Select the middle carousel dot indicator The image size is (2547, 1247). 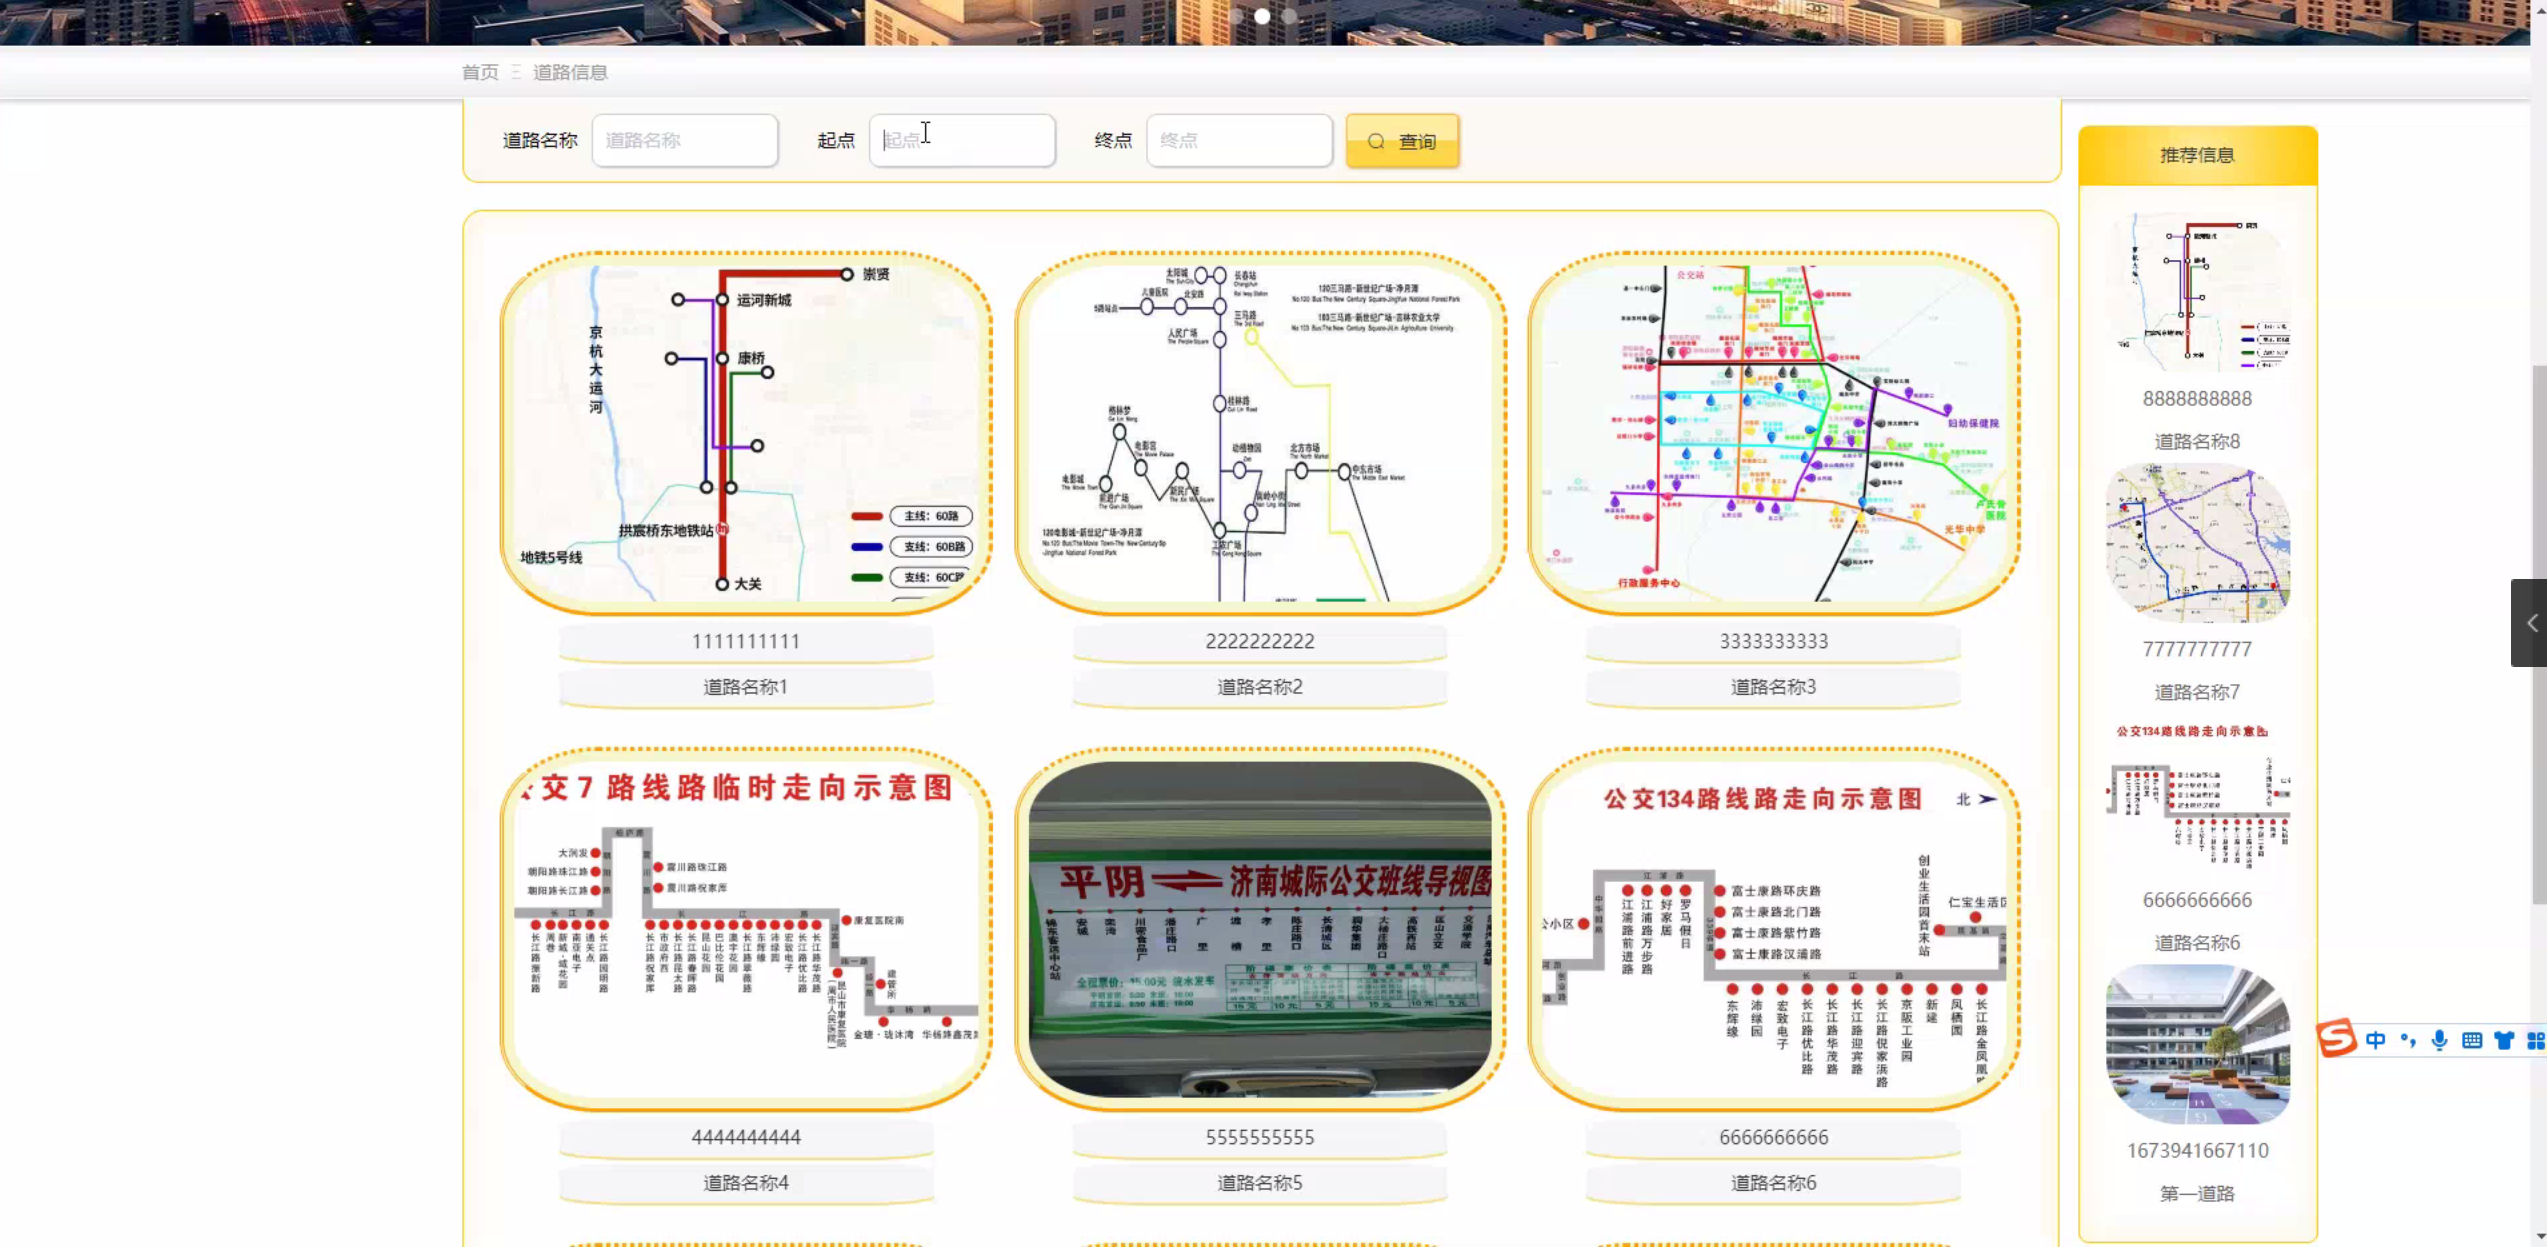pos(1262,16)
